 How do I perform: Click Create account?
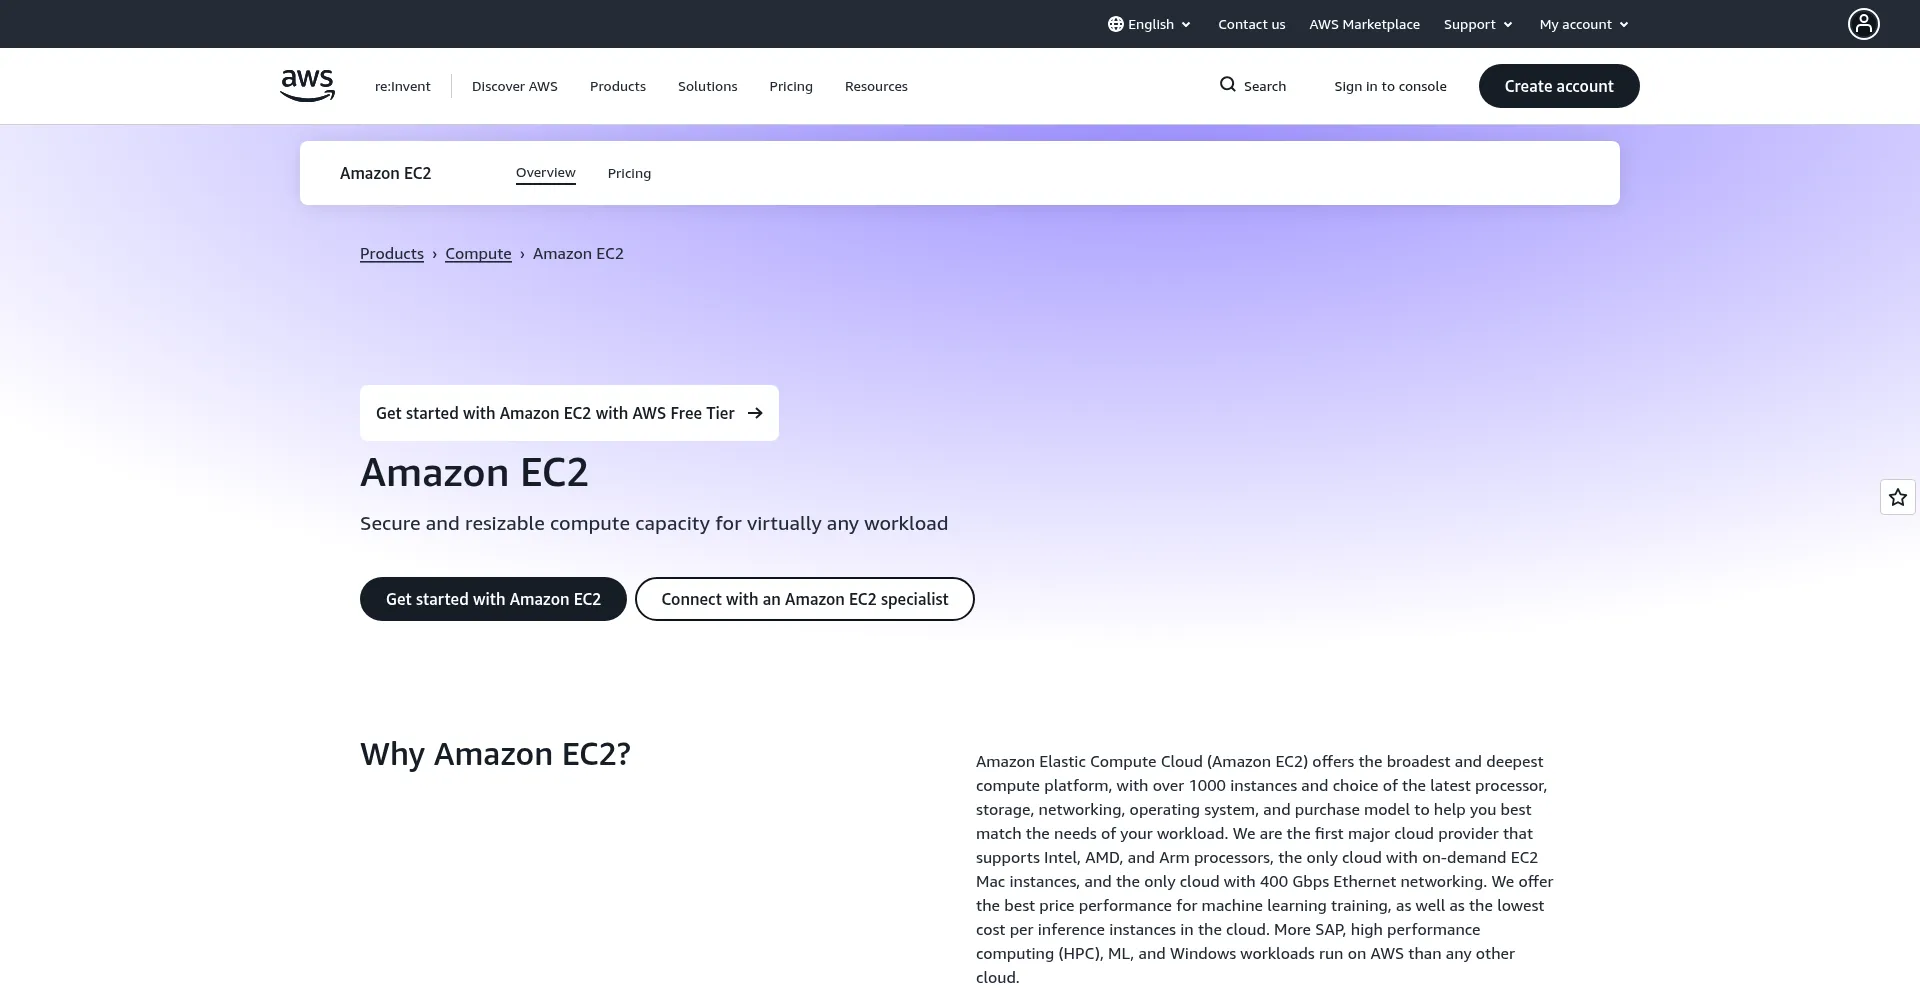[1558, 86]
